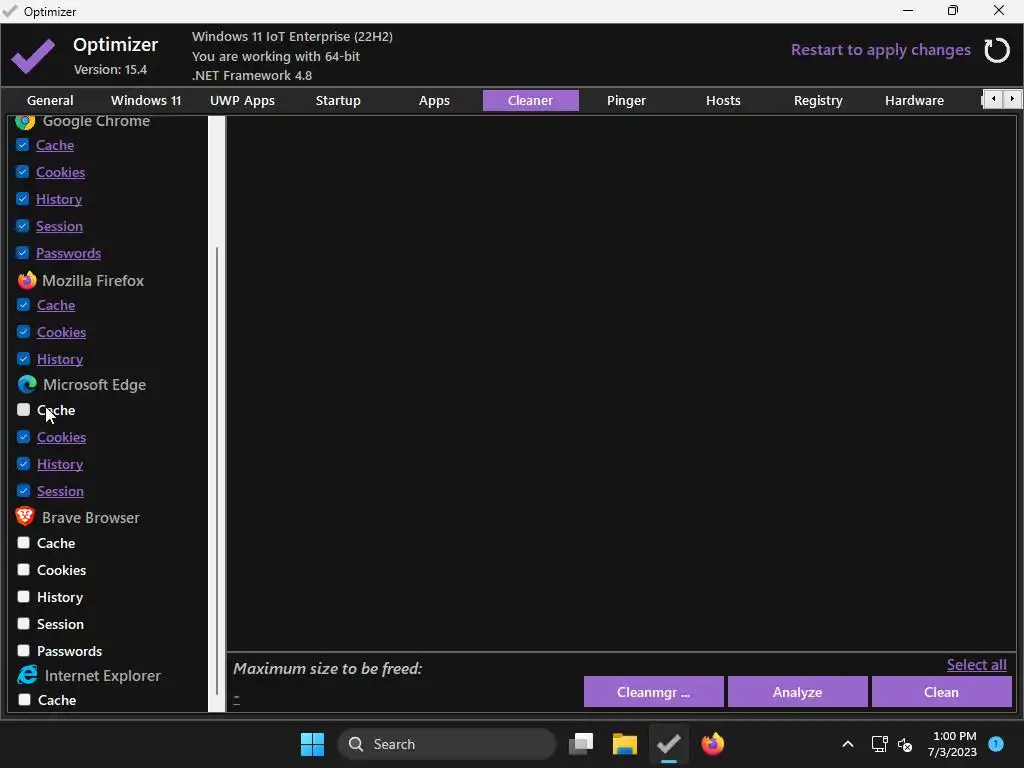The width and height of the screenshot is (1024, 768).
Task: Click the Brave Browser lion icon
Action: coord(25,517)
